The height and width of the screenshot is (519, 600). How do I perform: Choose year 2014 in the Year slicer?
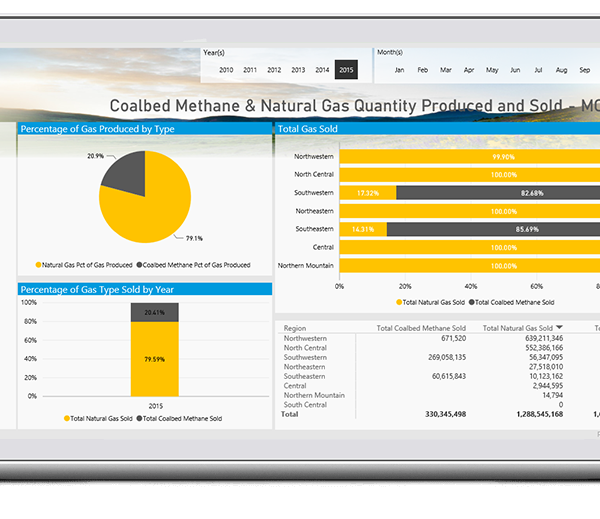pyautogui.click(x=322, y=70)
